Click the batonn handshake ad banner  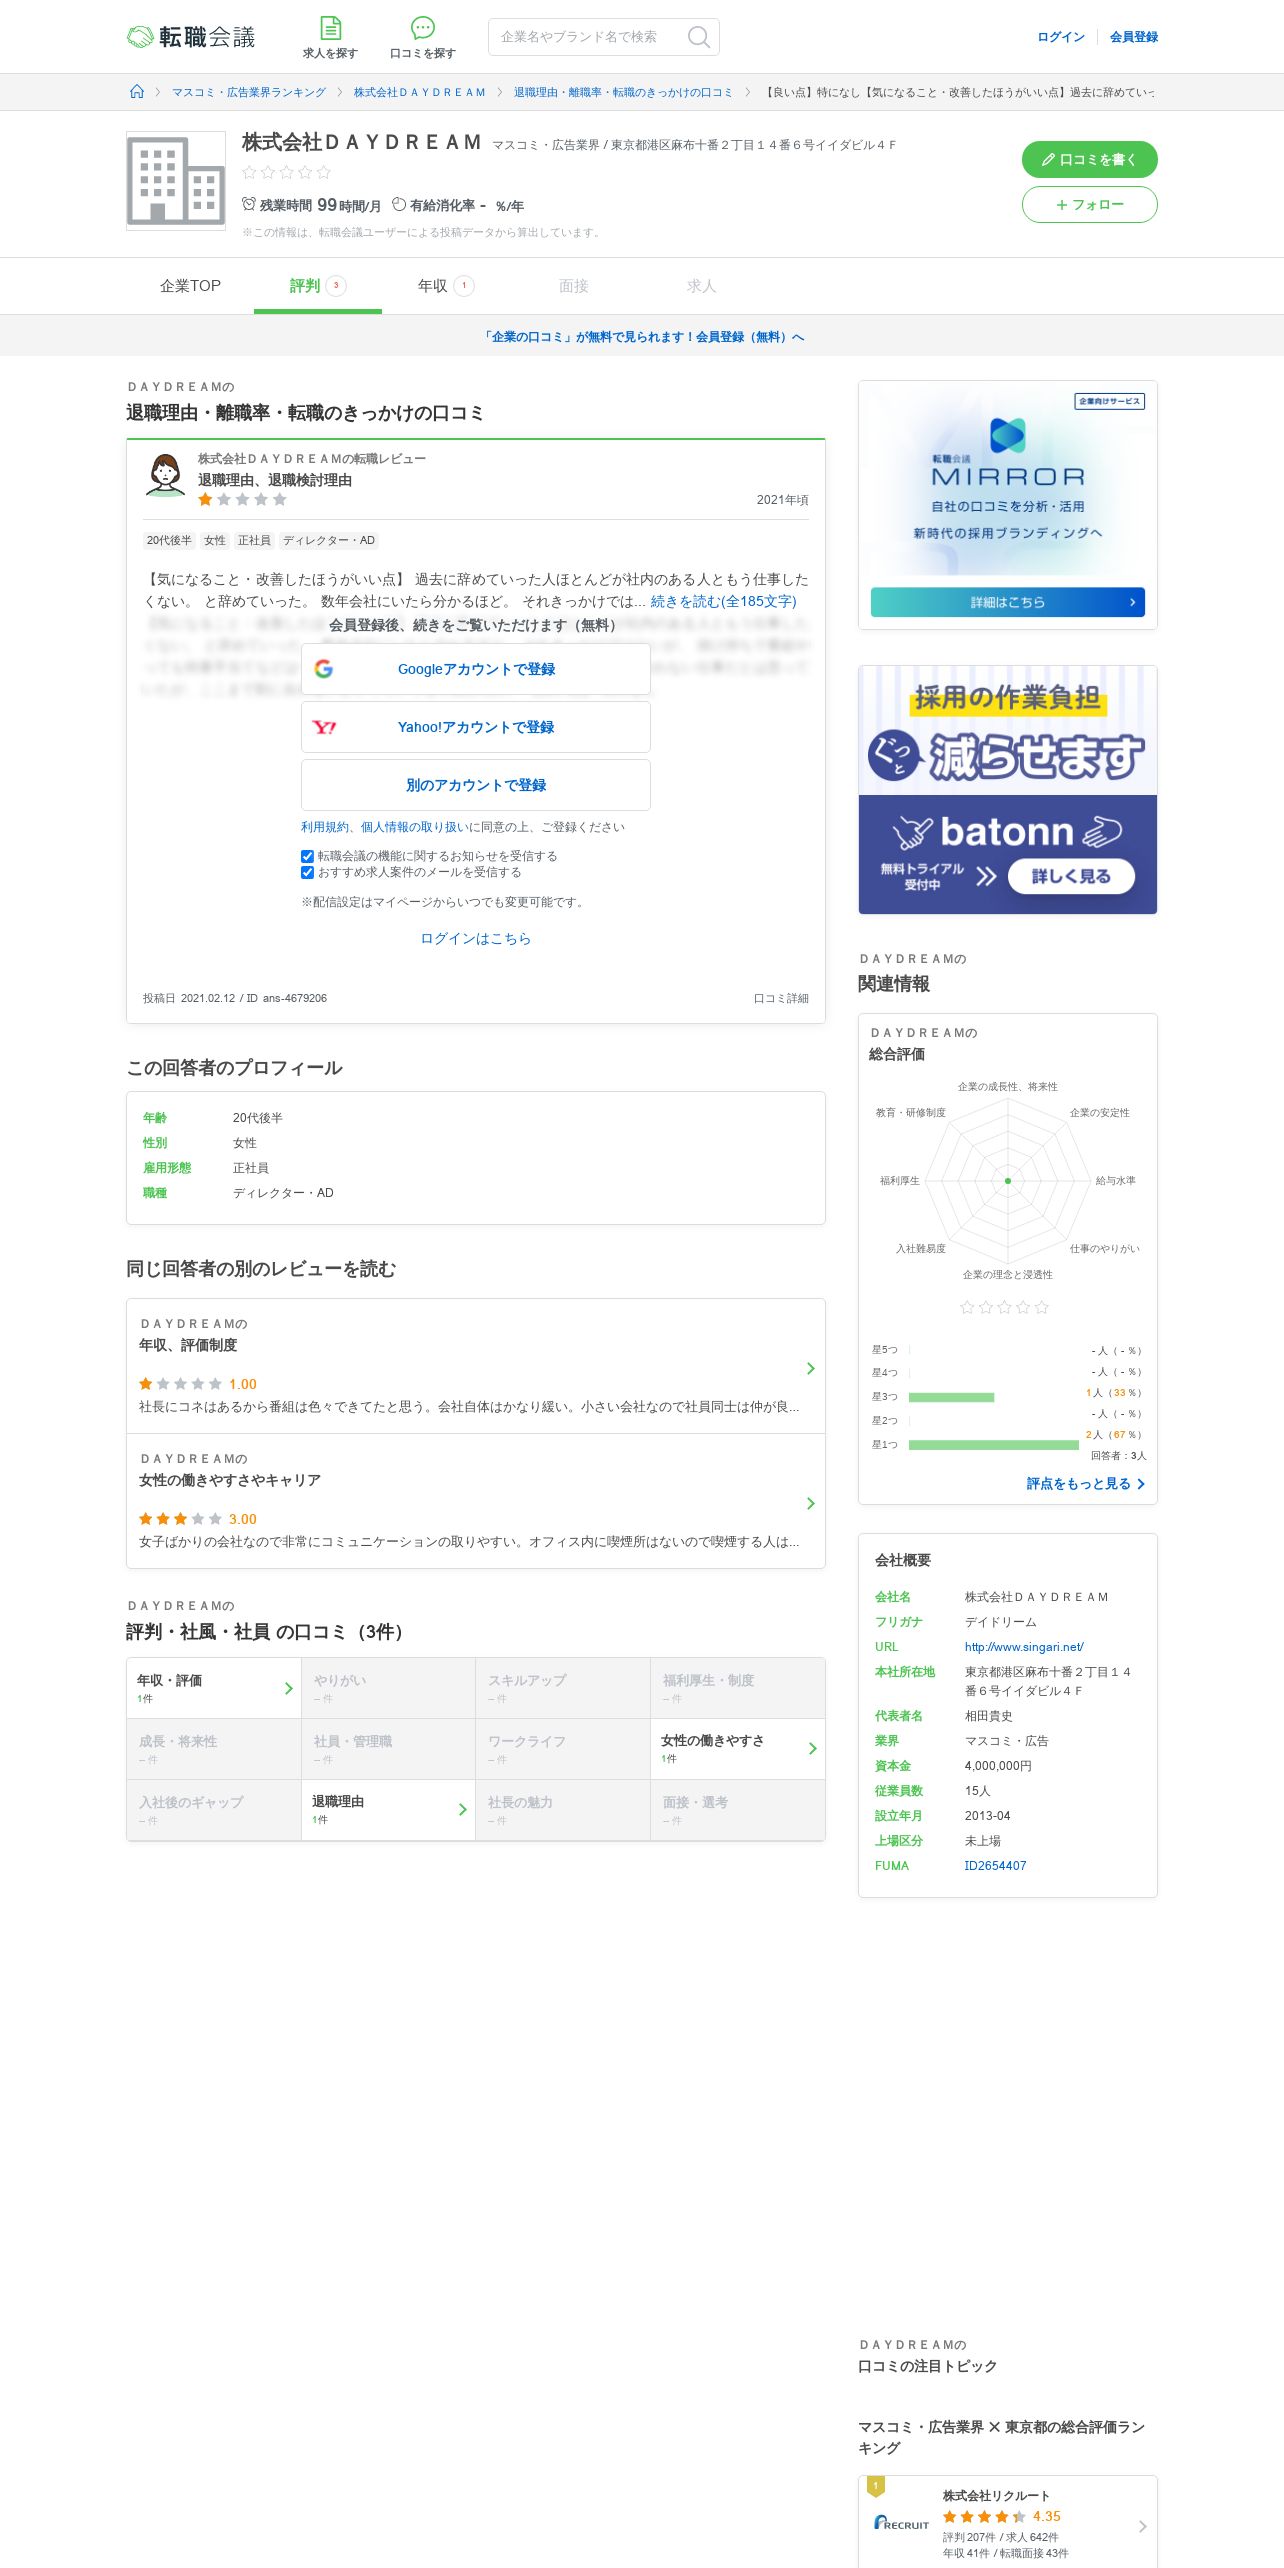[x=1008, y=790]
